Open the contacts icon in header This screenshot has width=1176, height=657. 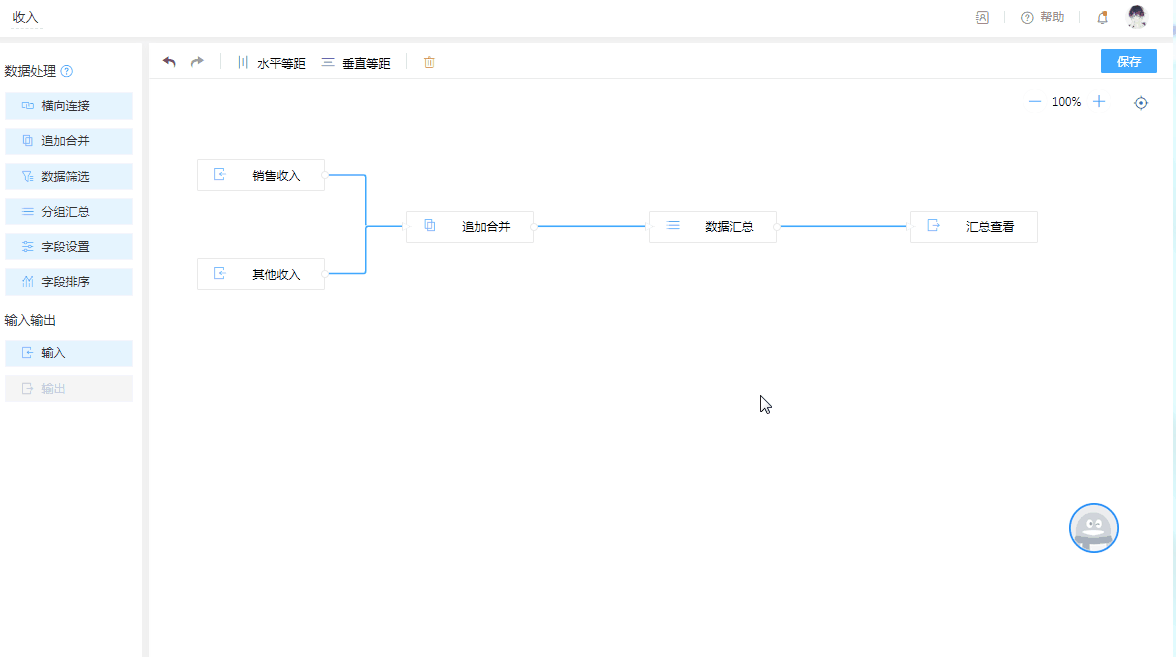point(982,17)
